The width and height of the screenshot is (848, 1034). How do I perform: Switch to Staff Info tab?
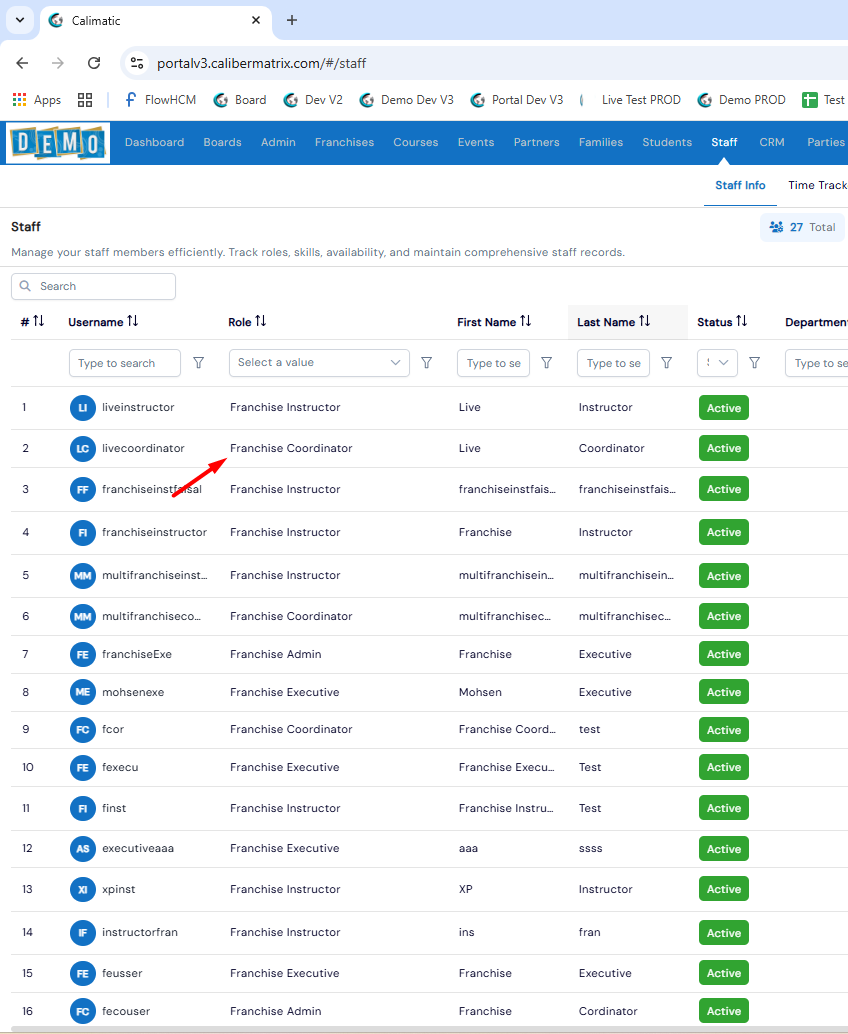point(741,185)
